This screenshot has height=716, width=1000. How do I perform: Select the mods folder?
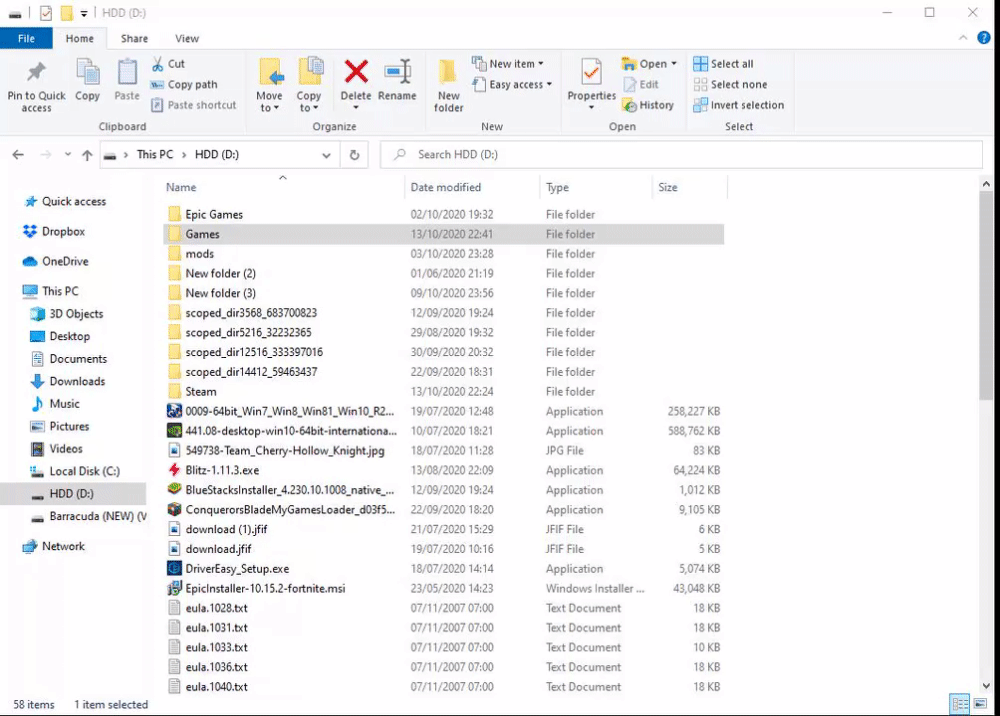(x=443, y=254)
